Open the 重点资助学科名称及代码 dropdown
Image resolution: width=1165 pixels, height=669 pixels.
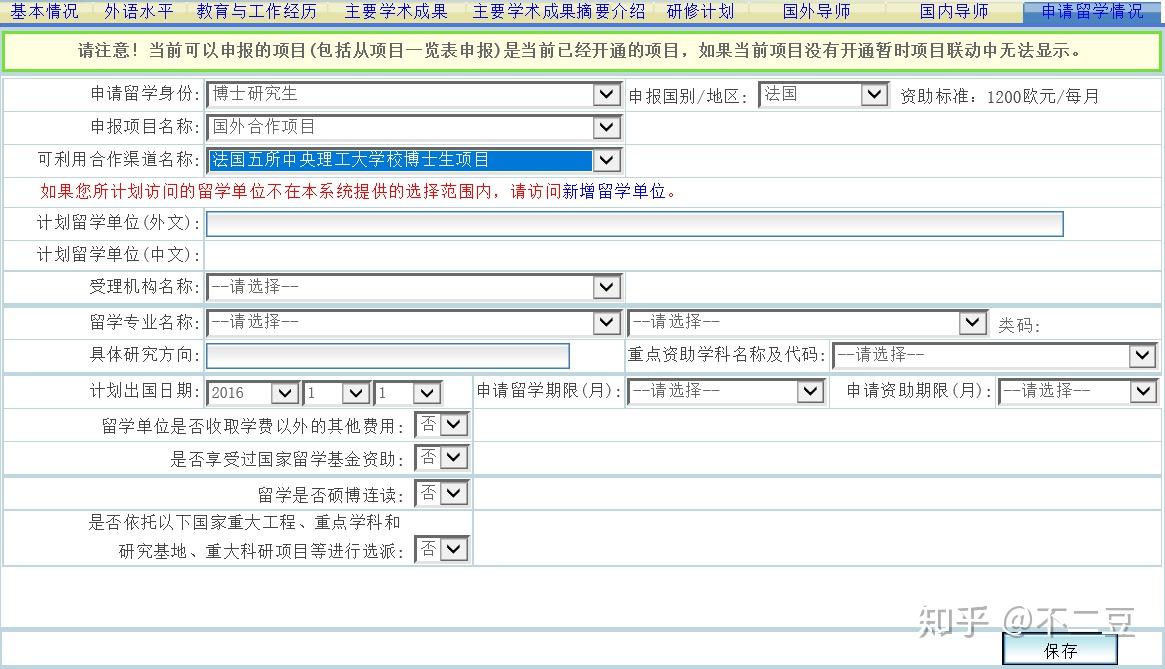pyautogui.click(x=1143, y=355)
